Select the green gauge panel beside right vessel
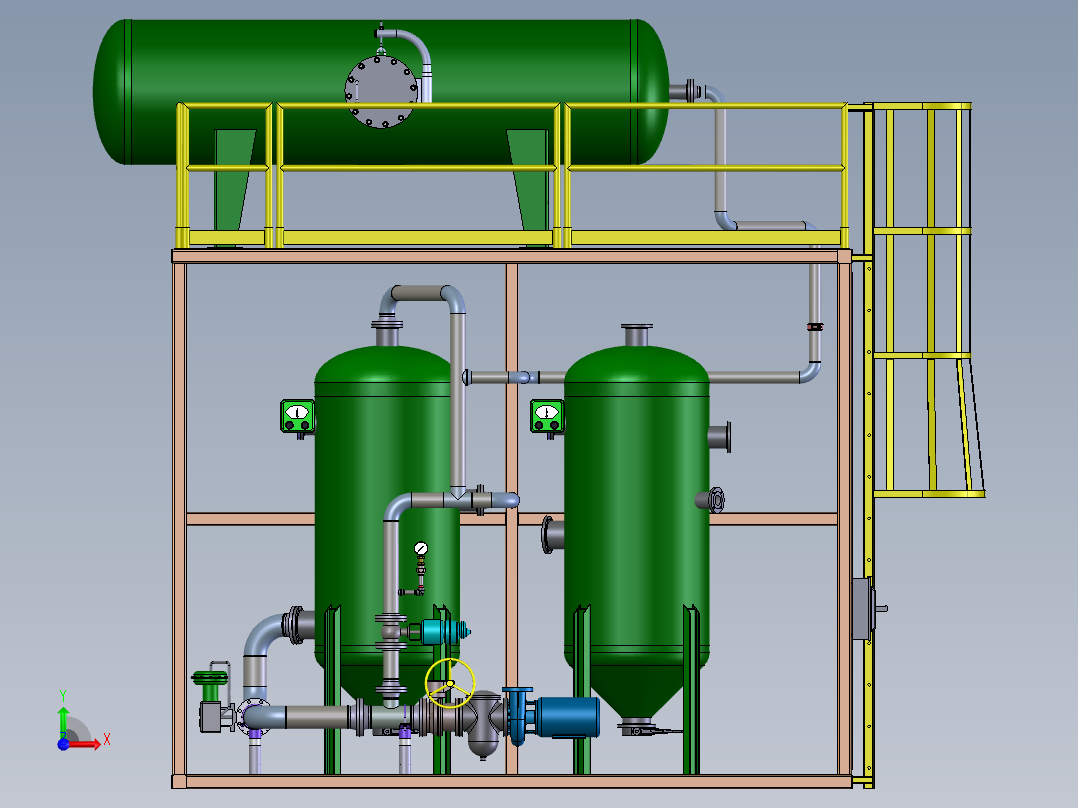This screenshot has width=1078, height=808. coord(547,416)
